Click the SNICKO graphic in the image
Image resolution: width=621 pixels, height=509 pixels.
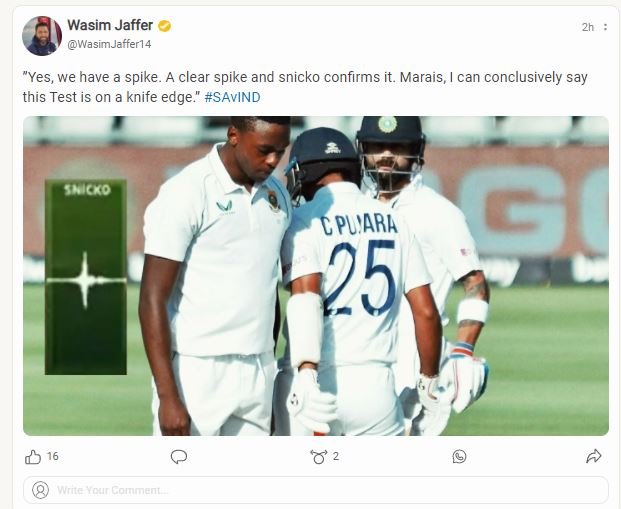click(87, 277)
